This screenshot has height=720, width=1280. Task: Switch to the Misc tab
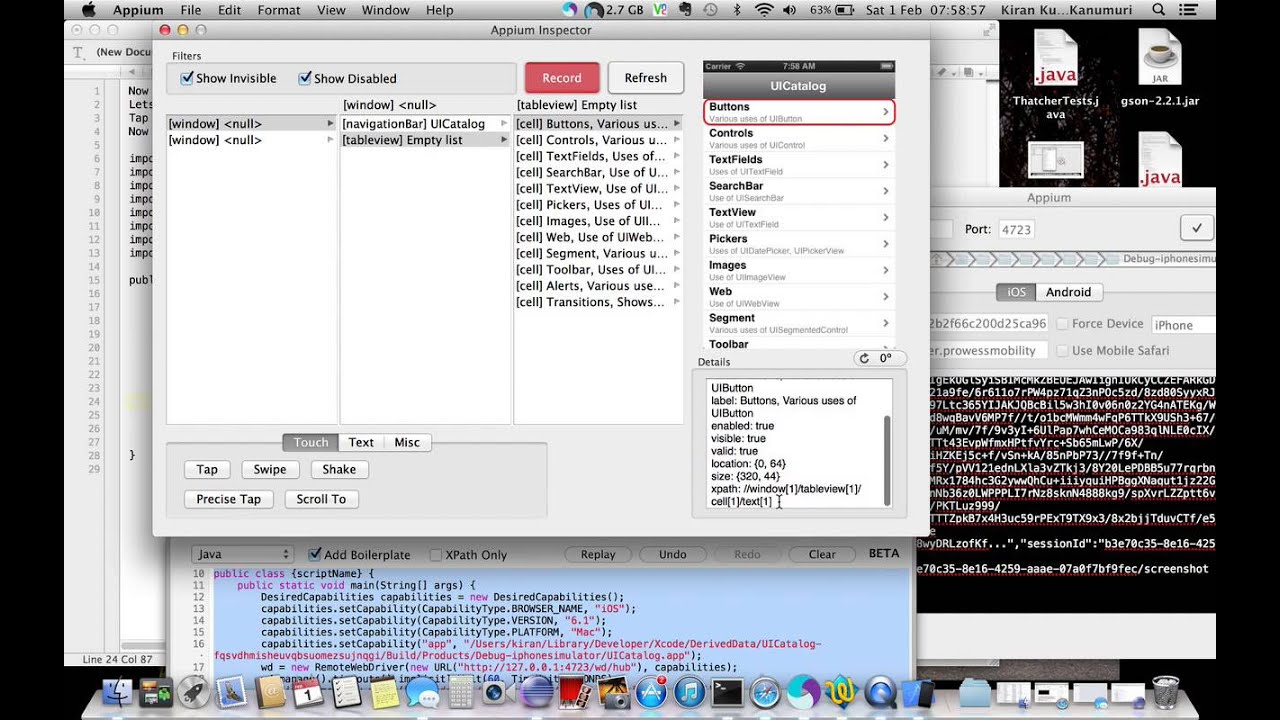(407, 442)
